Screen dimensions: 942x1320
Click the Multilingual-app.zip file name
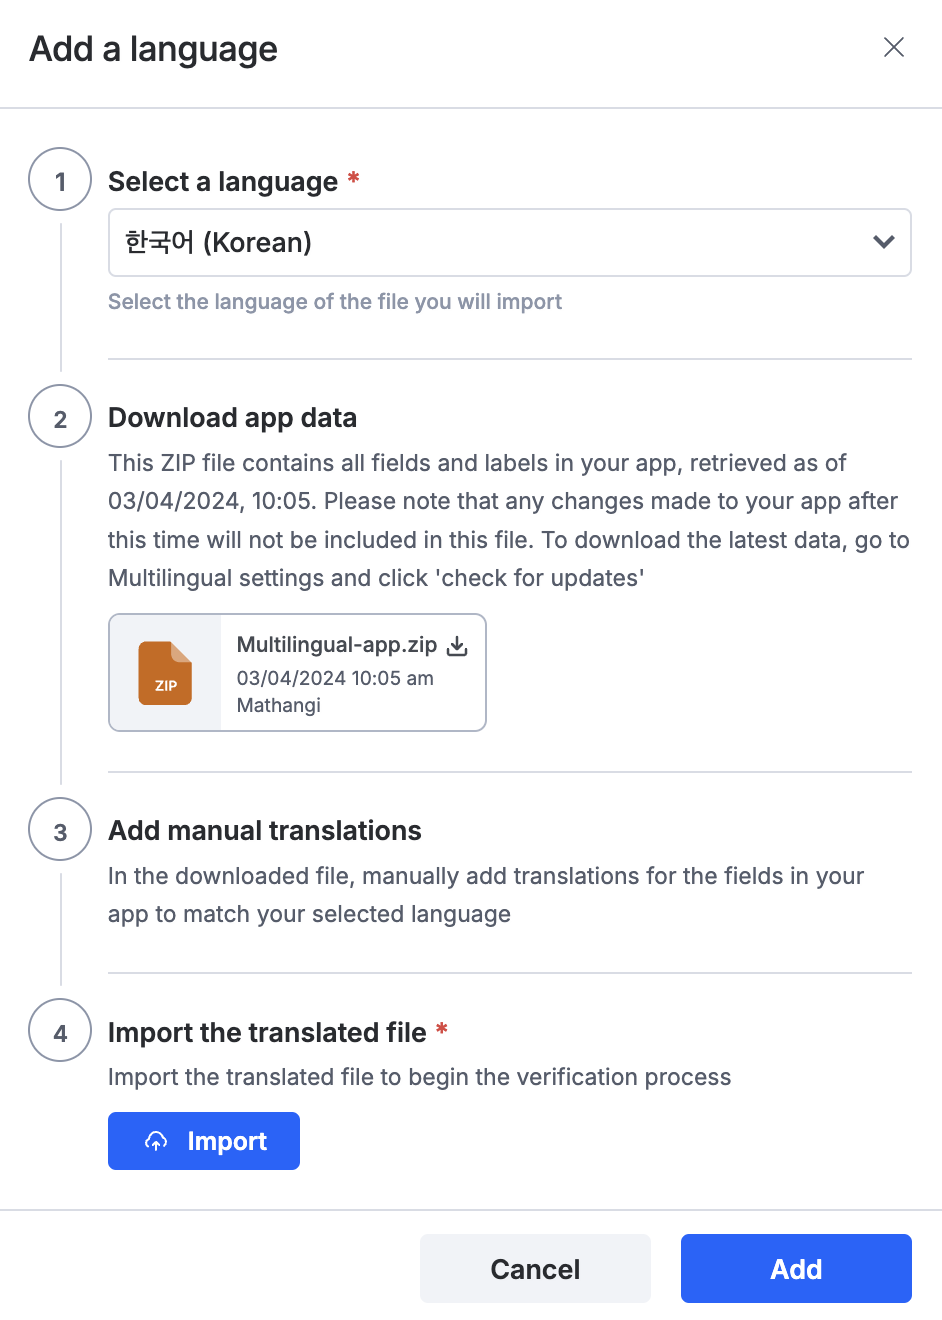pos(337,645)
